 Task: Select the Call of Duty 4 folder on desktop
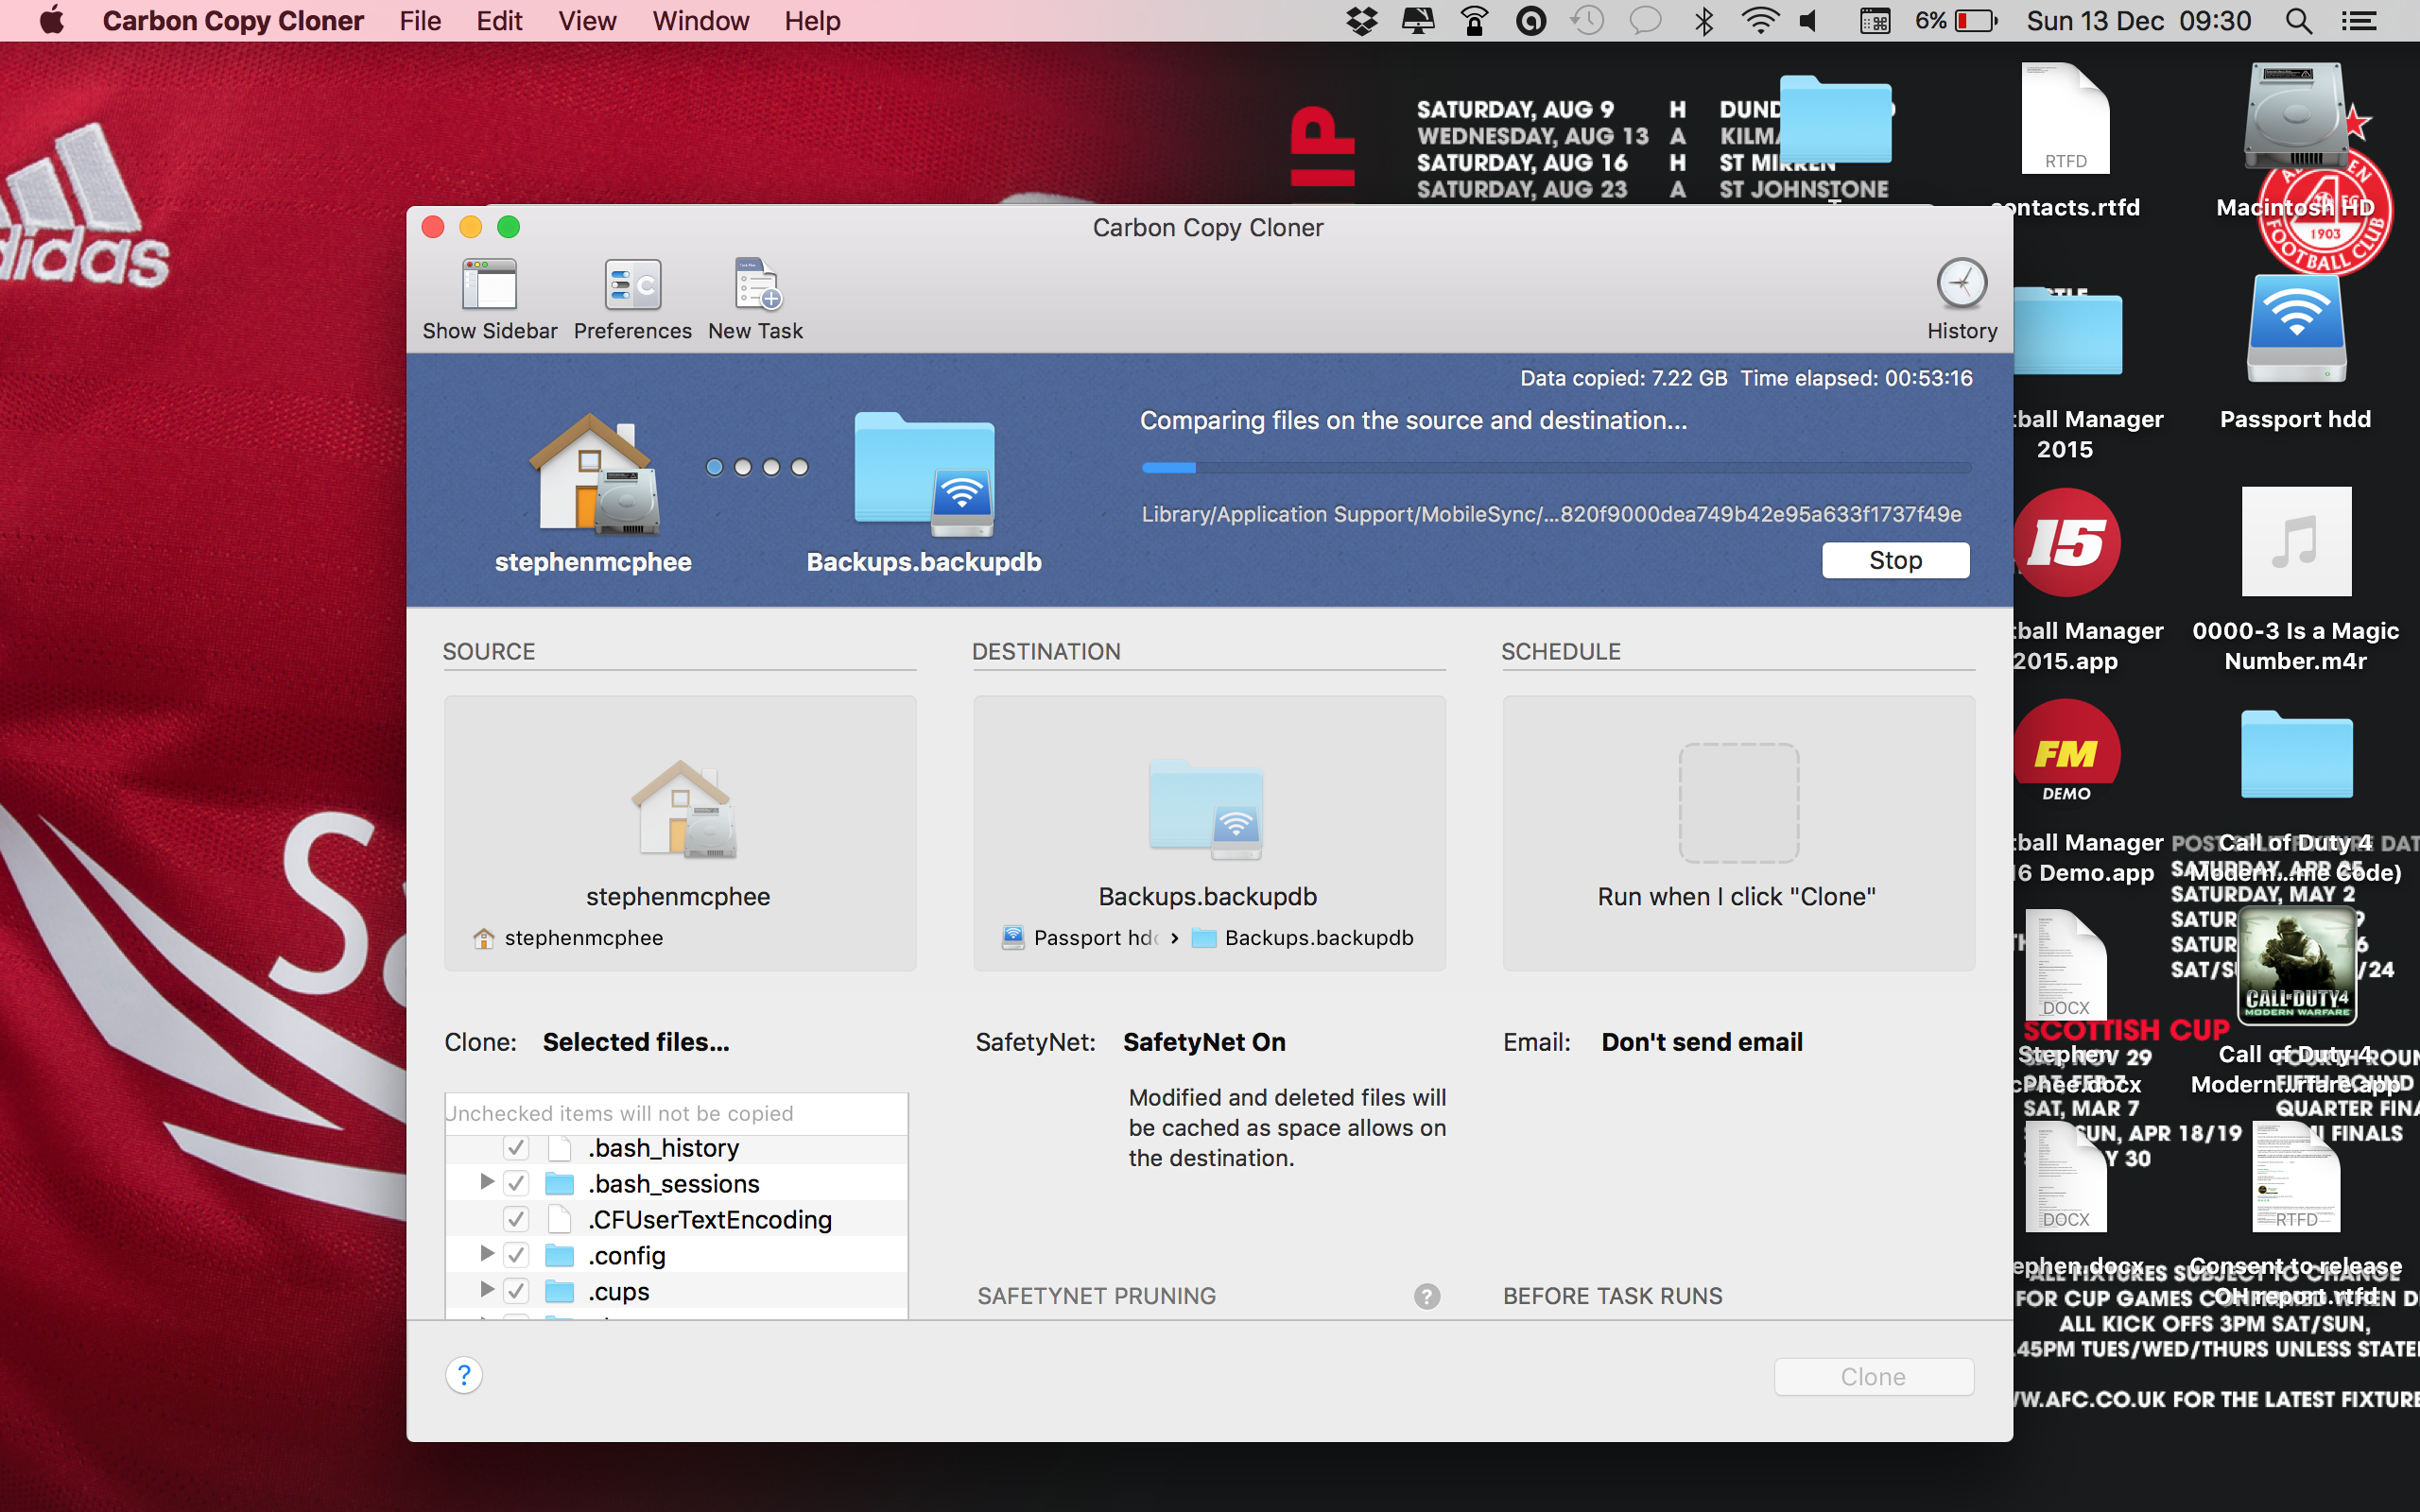point(2296,754)
